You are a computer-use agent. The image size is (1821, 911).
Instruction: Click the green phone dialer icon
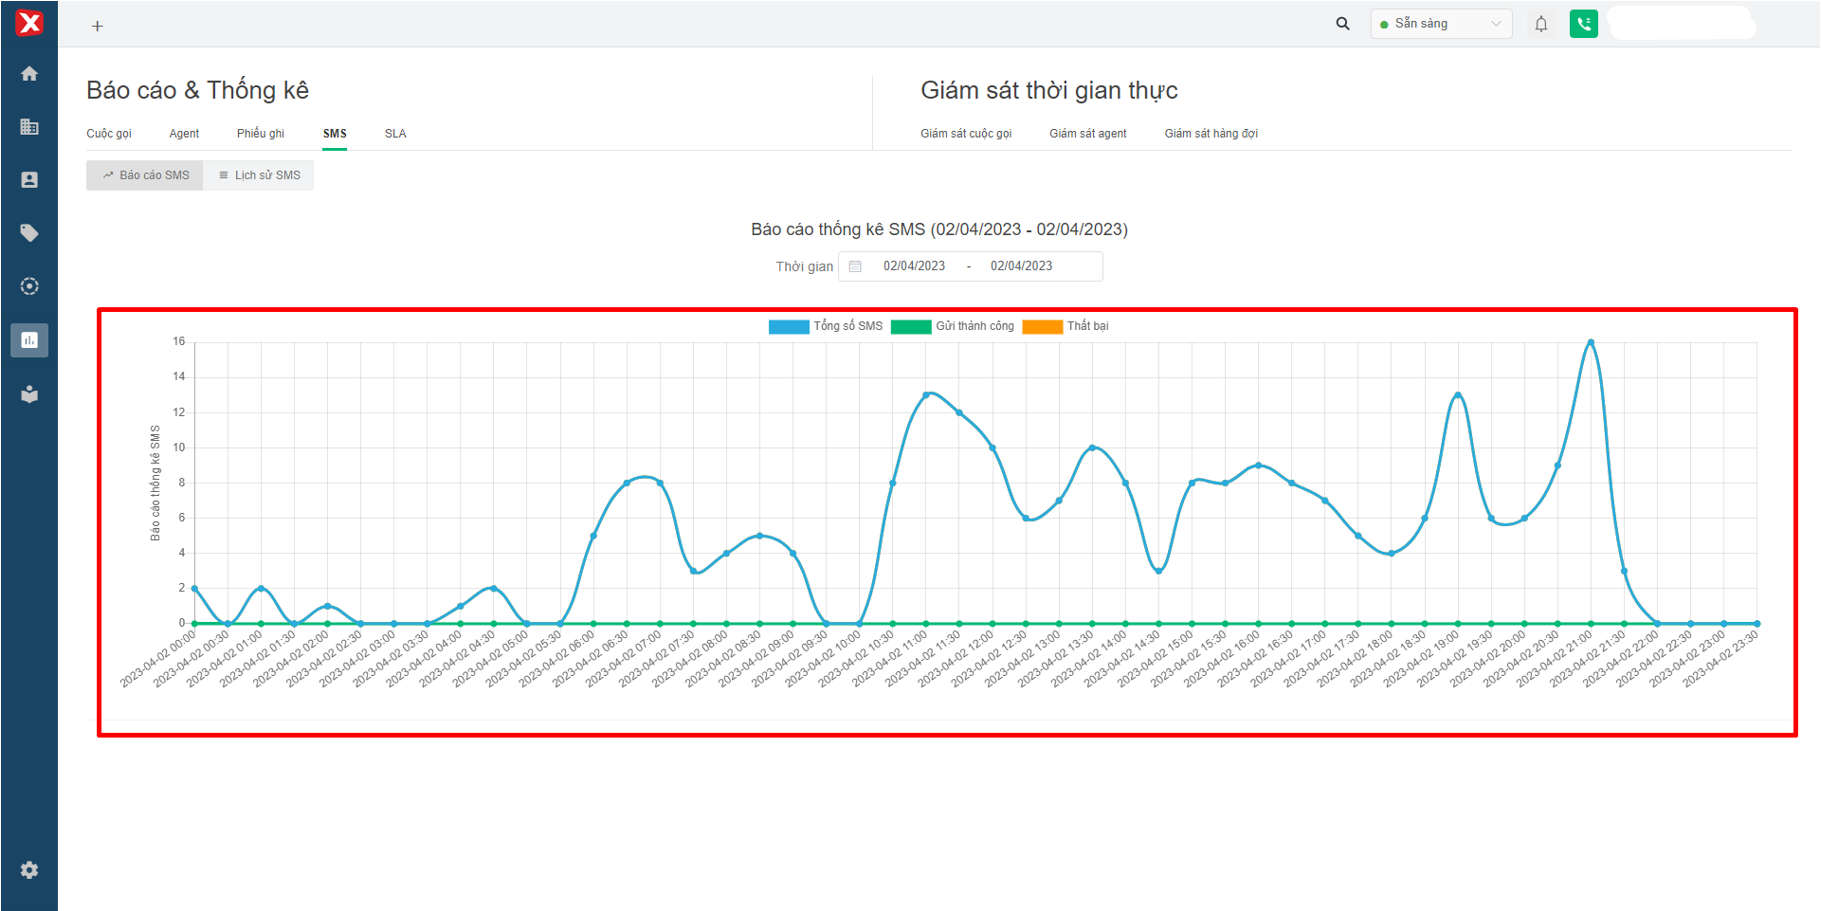[x=1583, y=24]
